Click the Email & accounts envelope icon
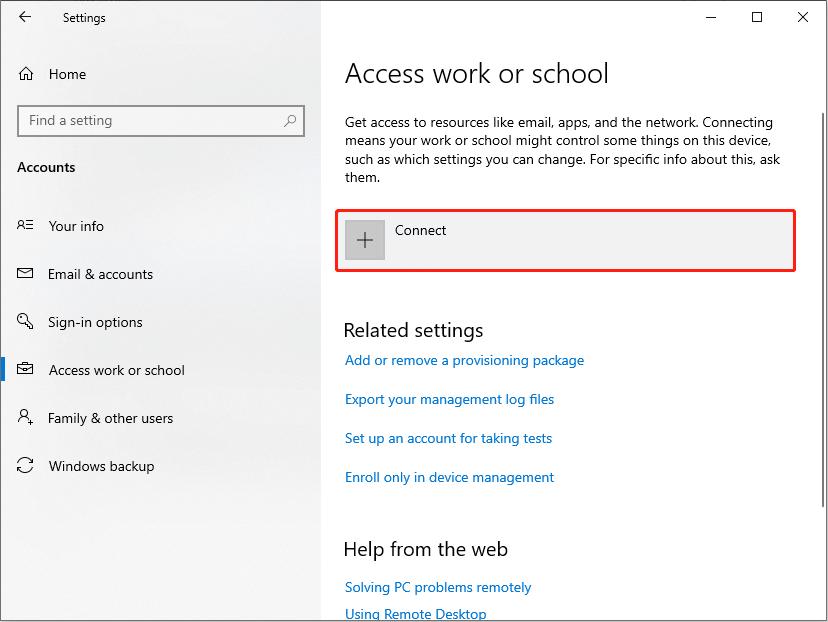 click(26, 274)
